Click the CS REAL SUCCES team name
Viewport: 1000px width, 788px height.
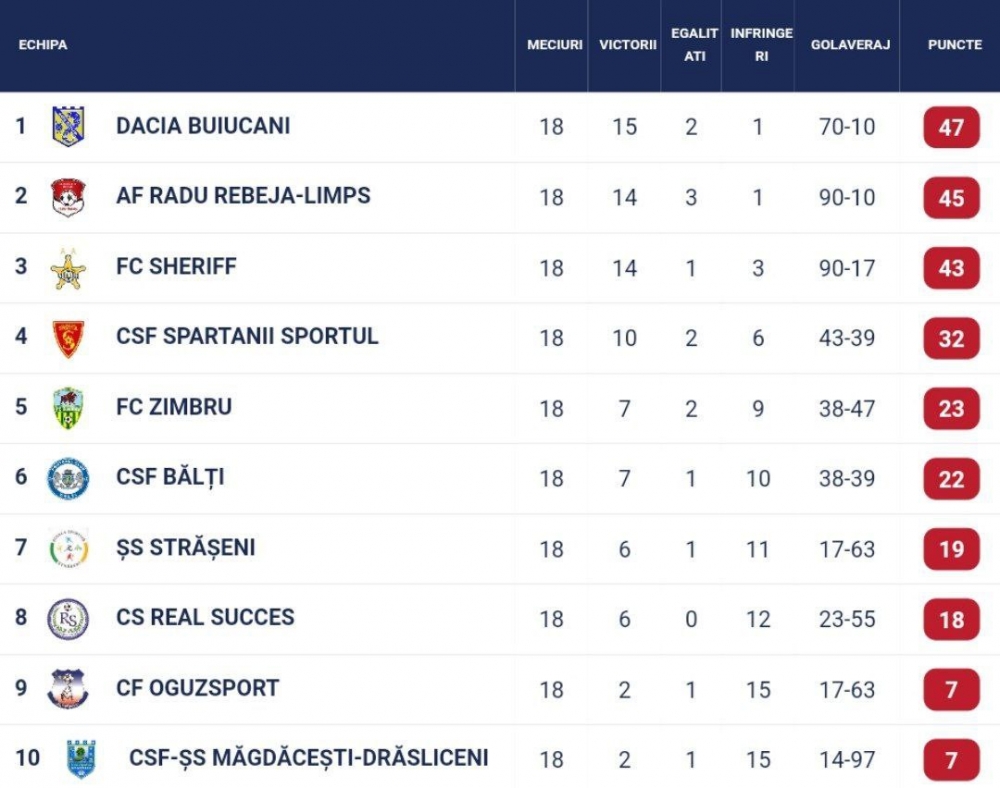pyautogui.click(x=205, y=617)
